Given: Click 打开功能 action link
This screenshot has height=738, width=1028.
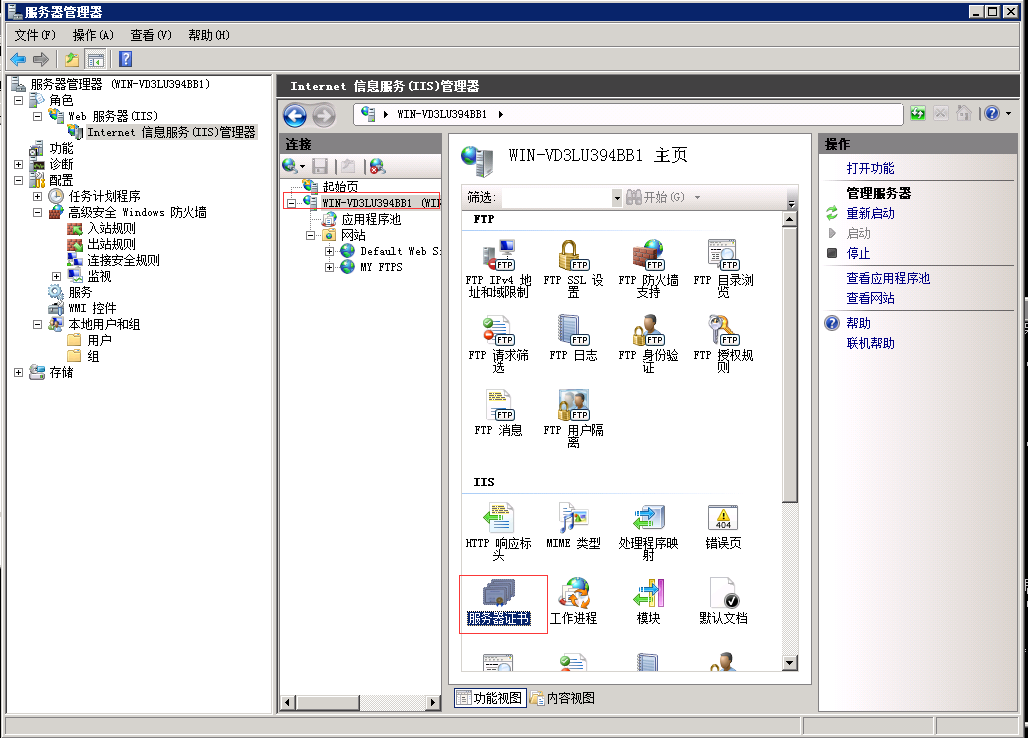Looking at the screenshot, I should pyautogui.click(x=870, y=168).
